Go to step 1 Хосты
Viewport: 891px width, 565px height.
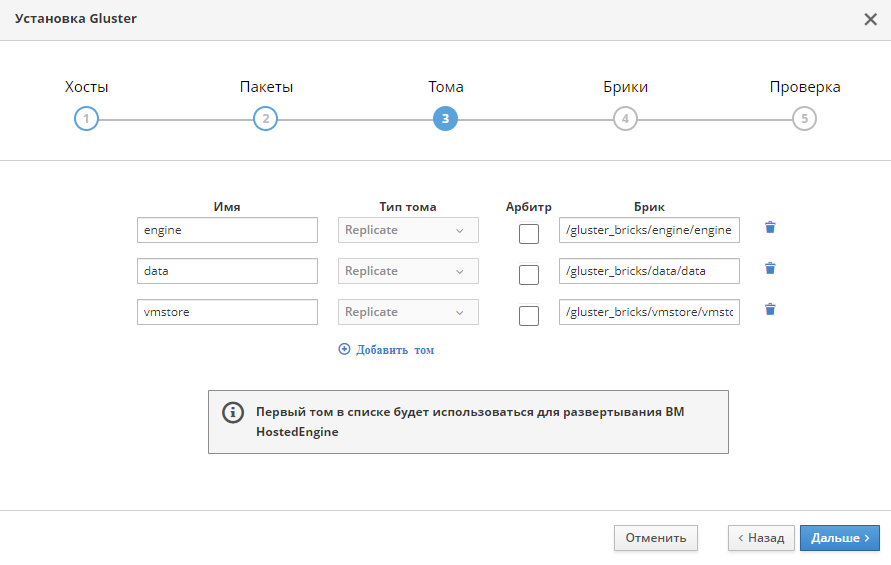tap(86, 119)
